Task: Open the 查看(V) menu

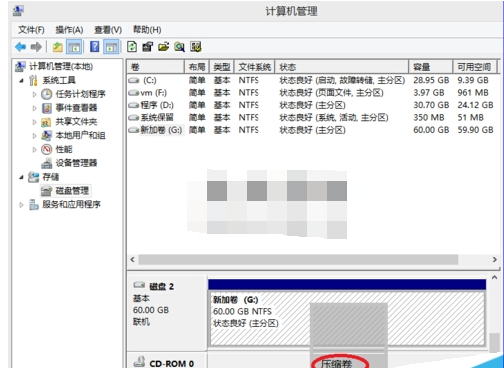Action: tap(108, 30)
